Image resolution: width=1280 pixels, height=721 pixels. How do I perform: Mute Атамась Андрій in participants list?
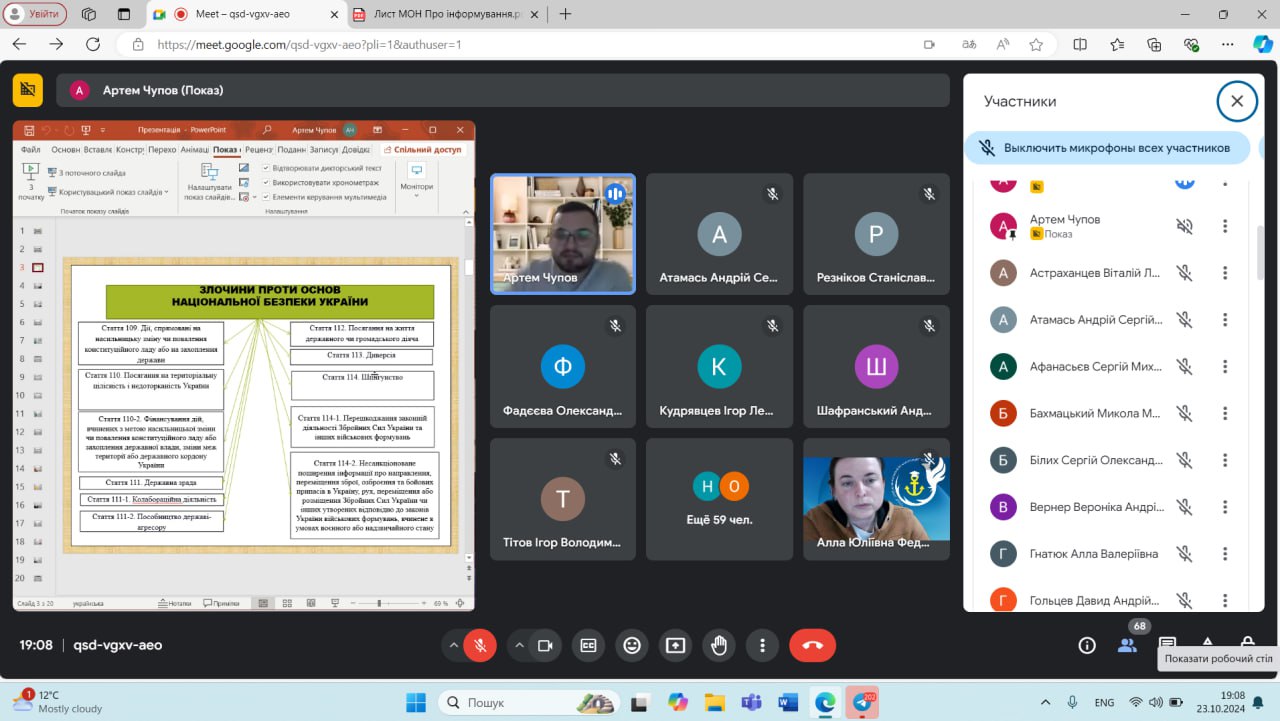click(x=1184, y=320)
